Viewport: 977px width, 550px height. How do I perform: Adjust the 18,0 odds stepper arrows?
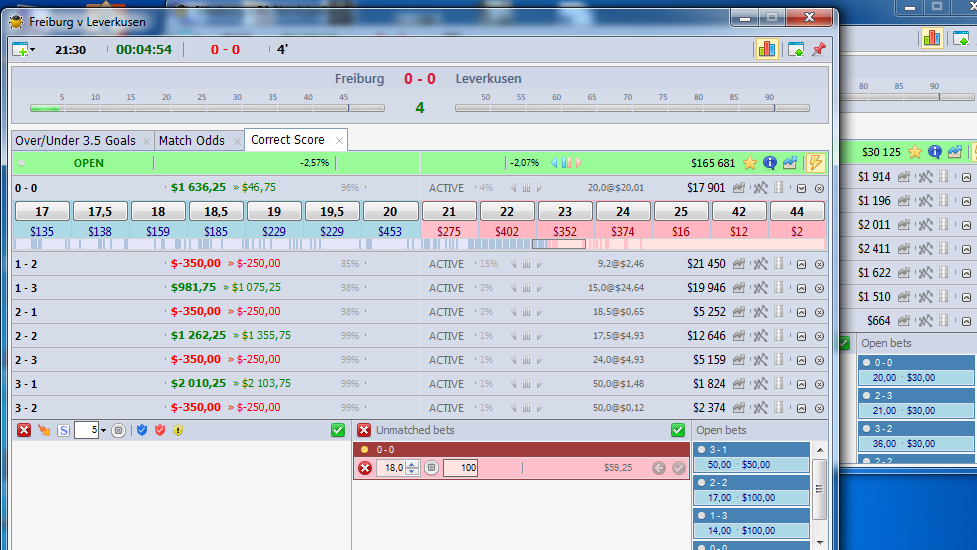coord(412,468)
